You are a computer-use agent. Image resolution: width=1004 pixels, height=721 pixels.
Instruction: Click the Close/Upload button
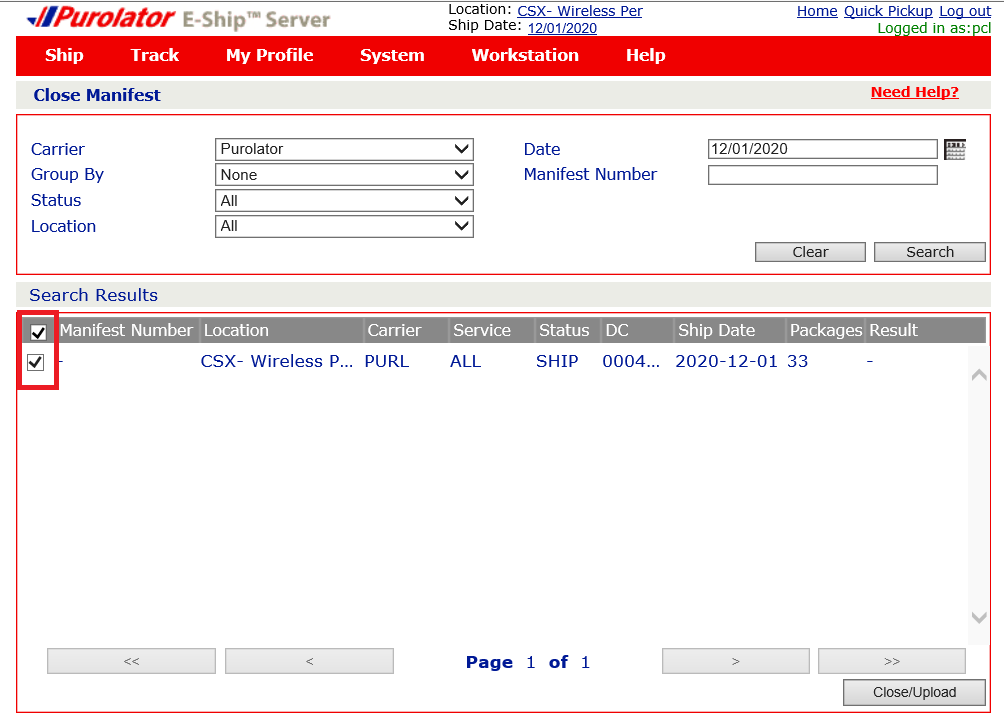point(914,692)
